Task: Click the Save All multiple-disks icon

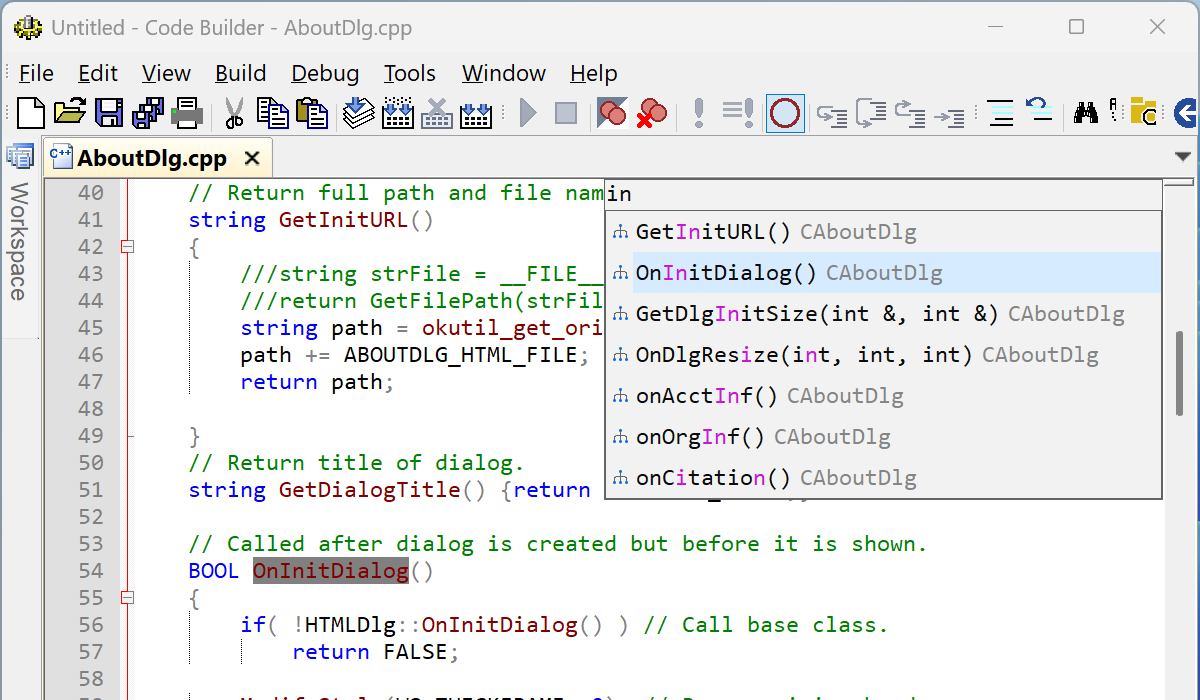Action: click(x=149, y=113)
